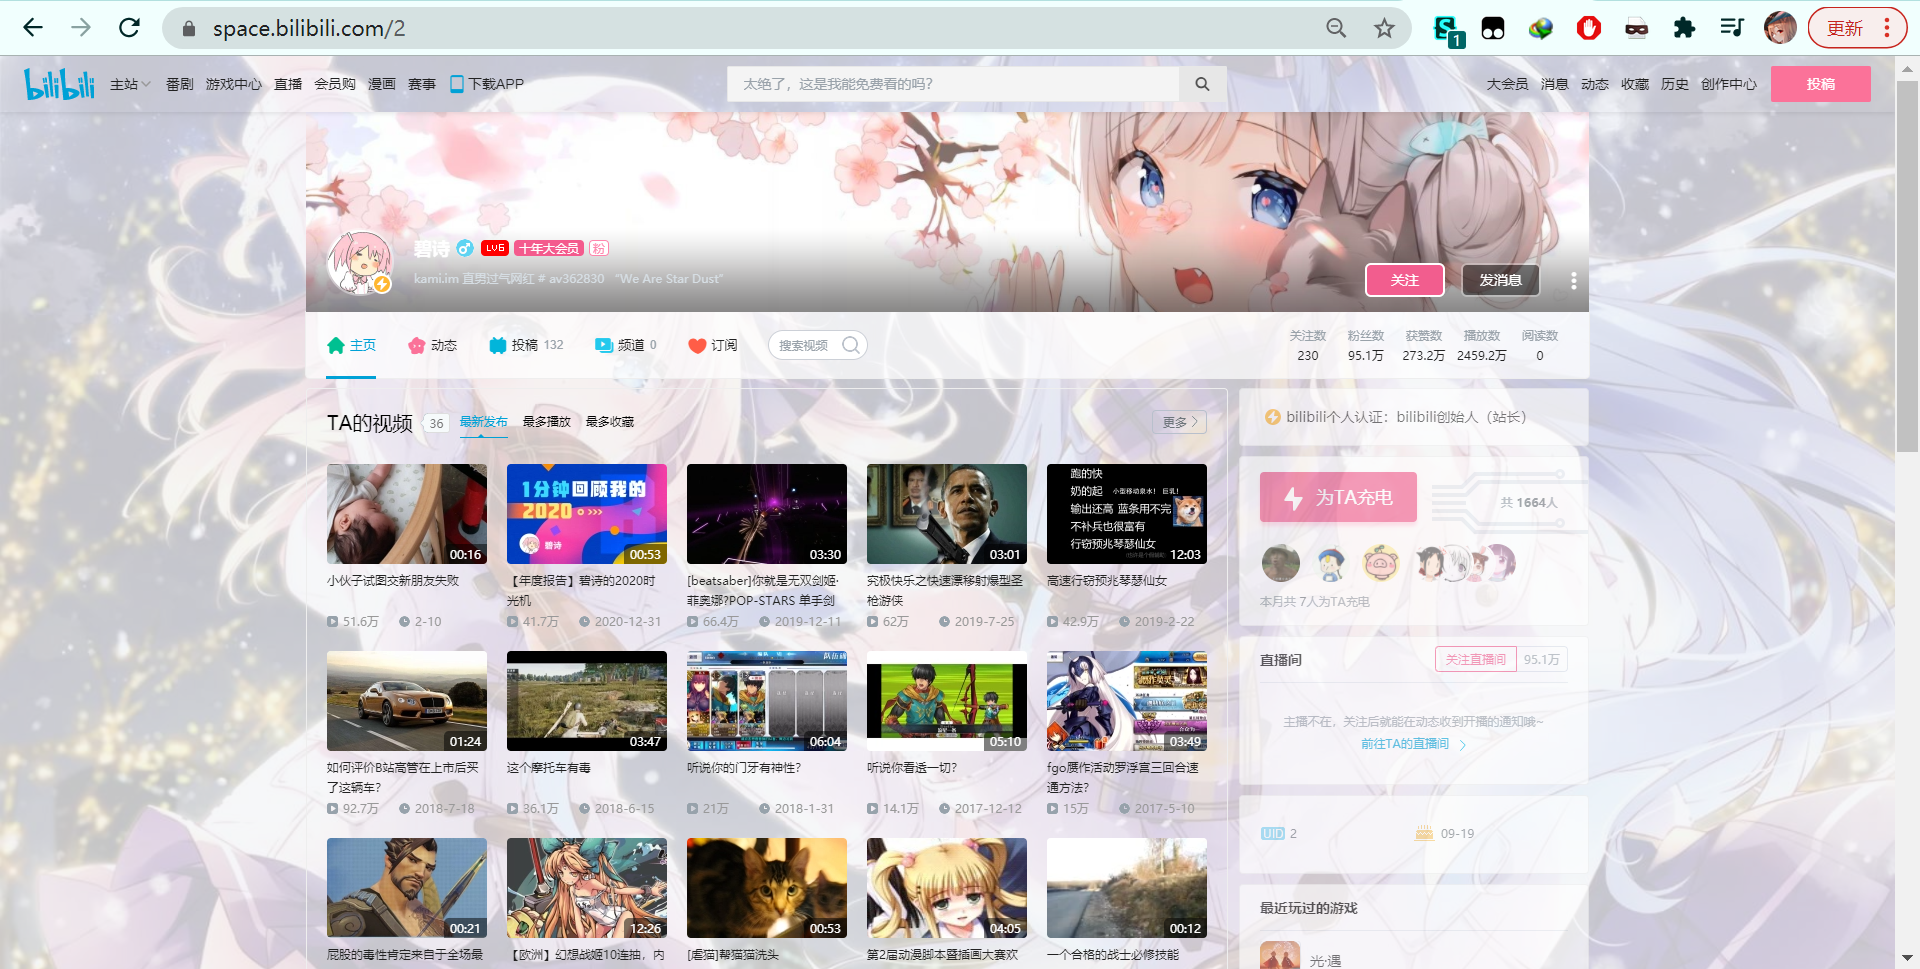Click the search magnifier in bilibili header
Viewport: 1920px width, 969px height.
tap(1202, 84)
